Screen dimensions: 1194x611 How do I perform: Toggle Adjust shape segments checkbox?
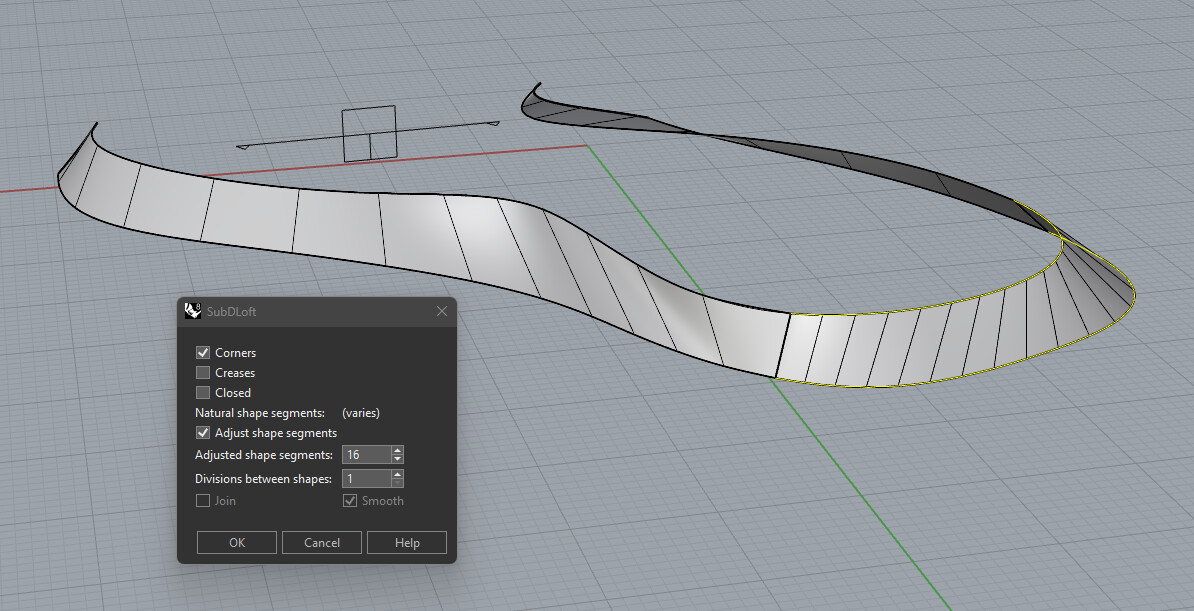(x=203, y=433)
